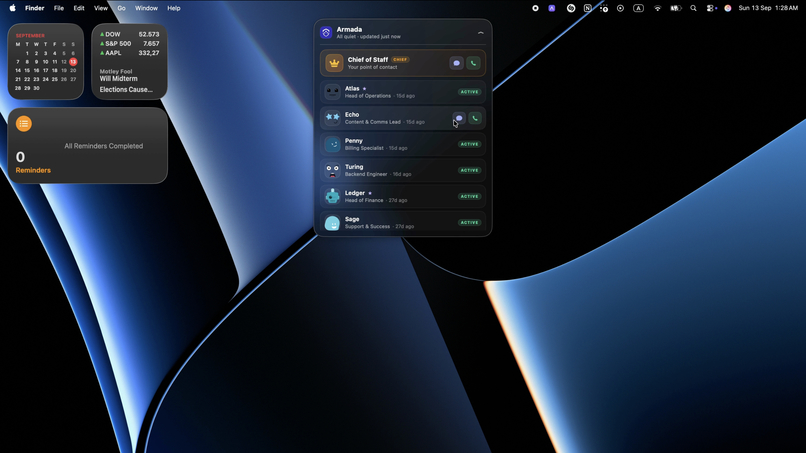Click the ACTIVE badge for Penny
The image size is (806, 453).
(469, 144)
